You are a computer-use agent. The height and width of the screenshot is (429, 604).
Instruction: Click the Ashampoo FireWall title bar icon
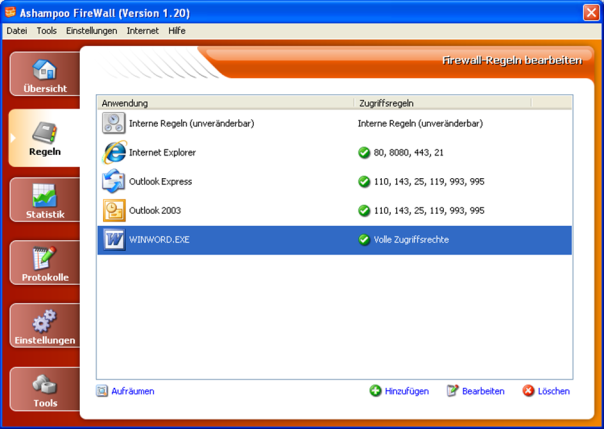pyautogui.click(x=10, y=12)
